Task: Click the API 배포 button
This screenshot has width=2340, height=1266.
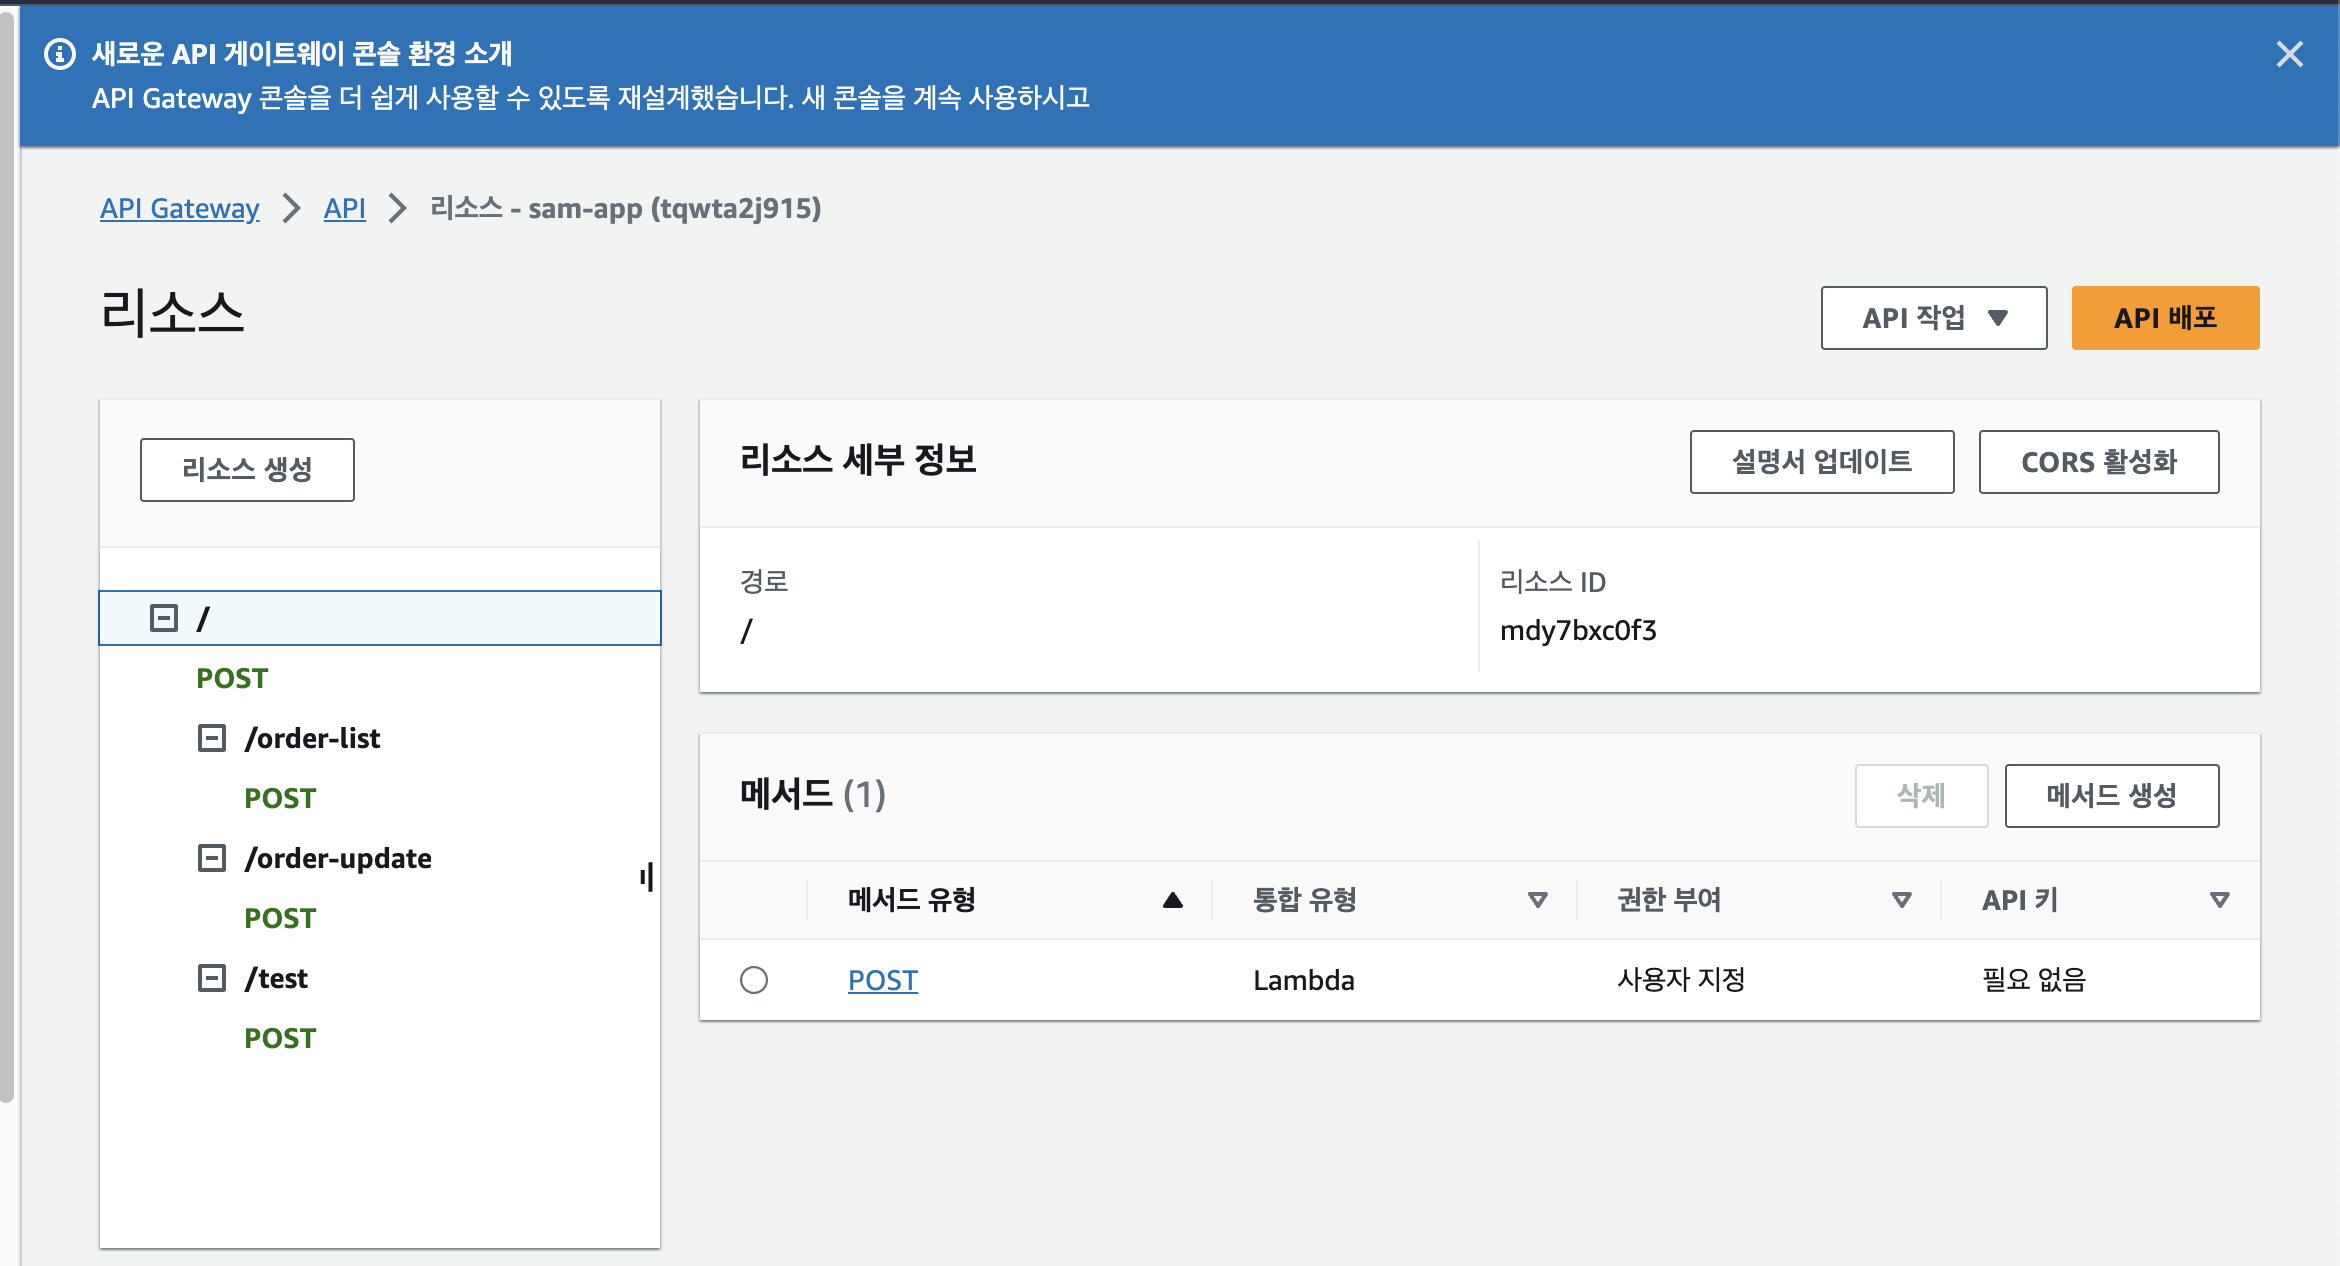Action: pos(2165,318)
